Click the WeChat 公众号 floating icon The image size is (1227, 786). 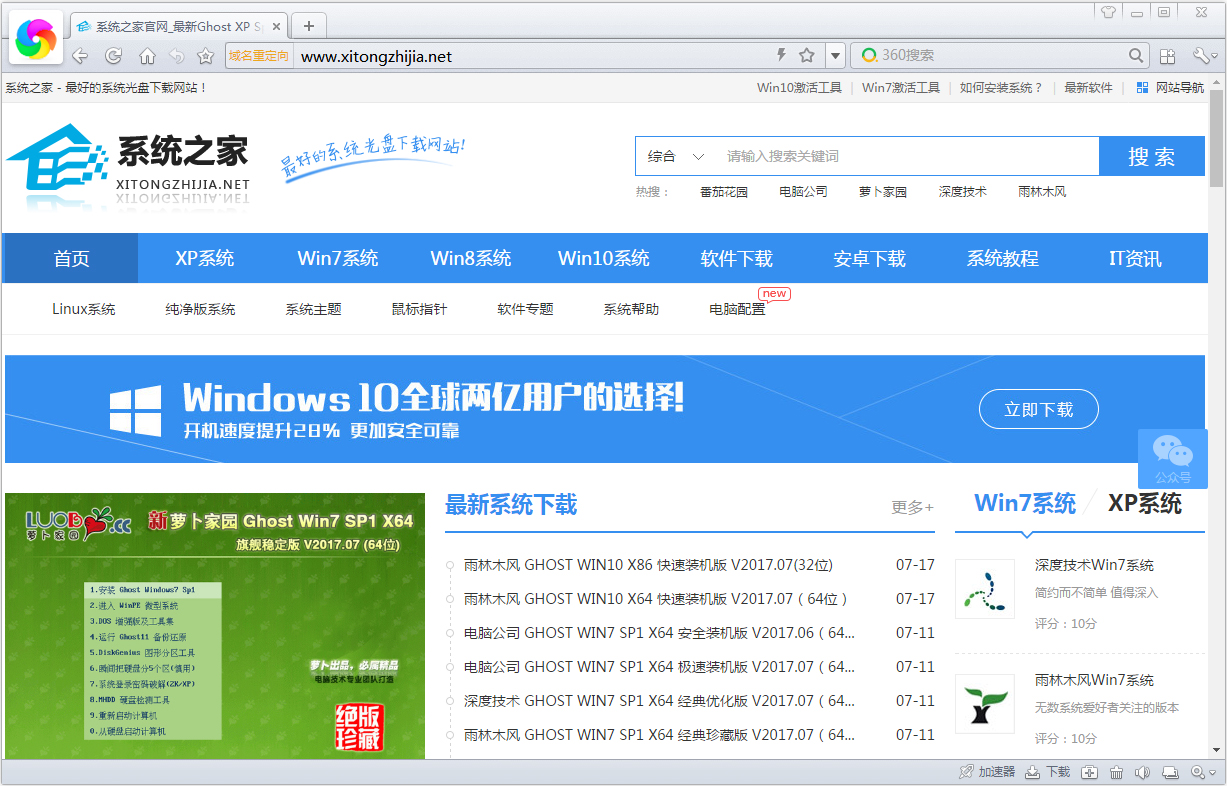[1172, 459]
